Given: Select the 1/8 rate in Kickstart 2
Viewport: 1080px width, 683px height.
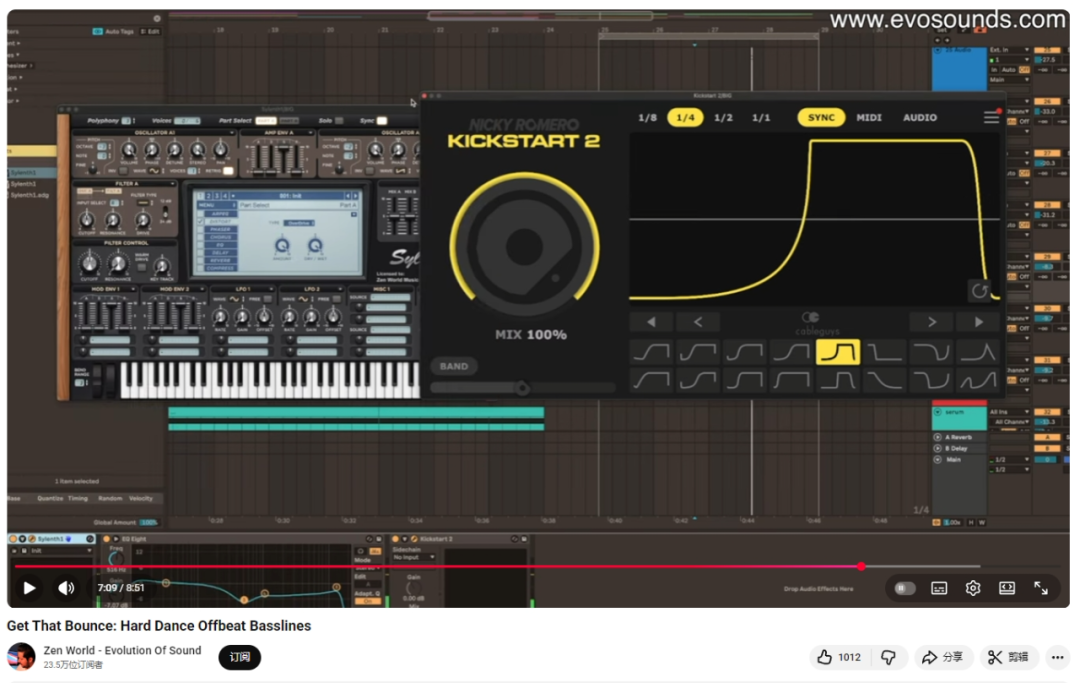Looking at the screenshot, I should click(x=647, y=118).
